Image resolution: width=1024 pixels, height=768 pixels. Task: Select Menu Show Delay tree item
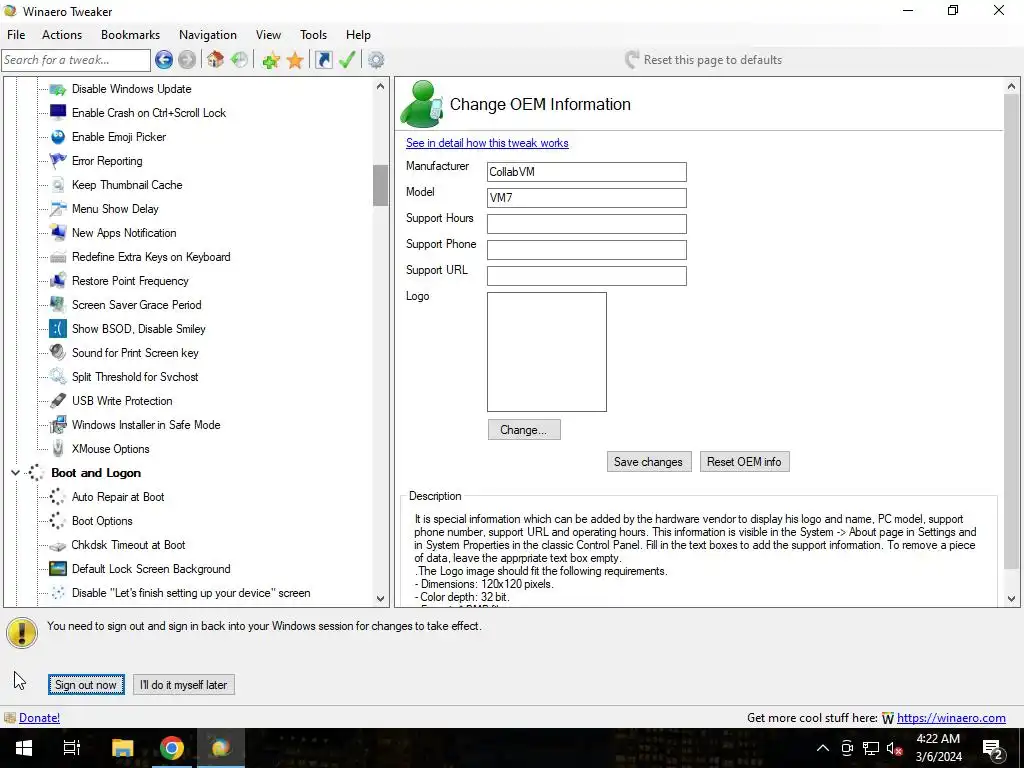tap(115, 209)
